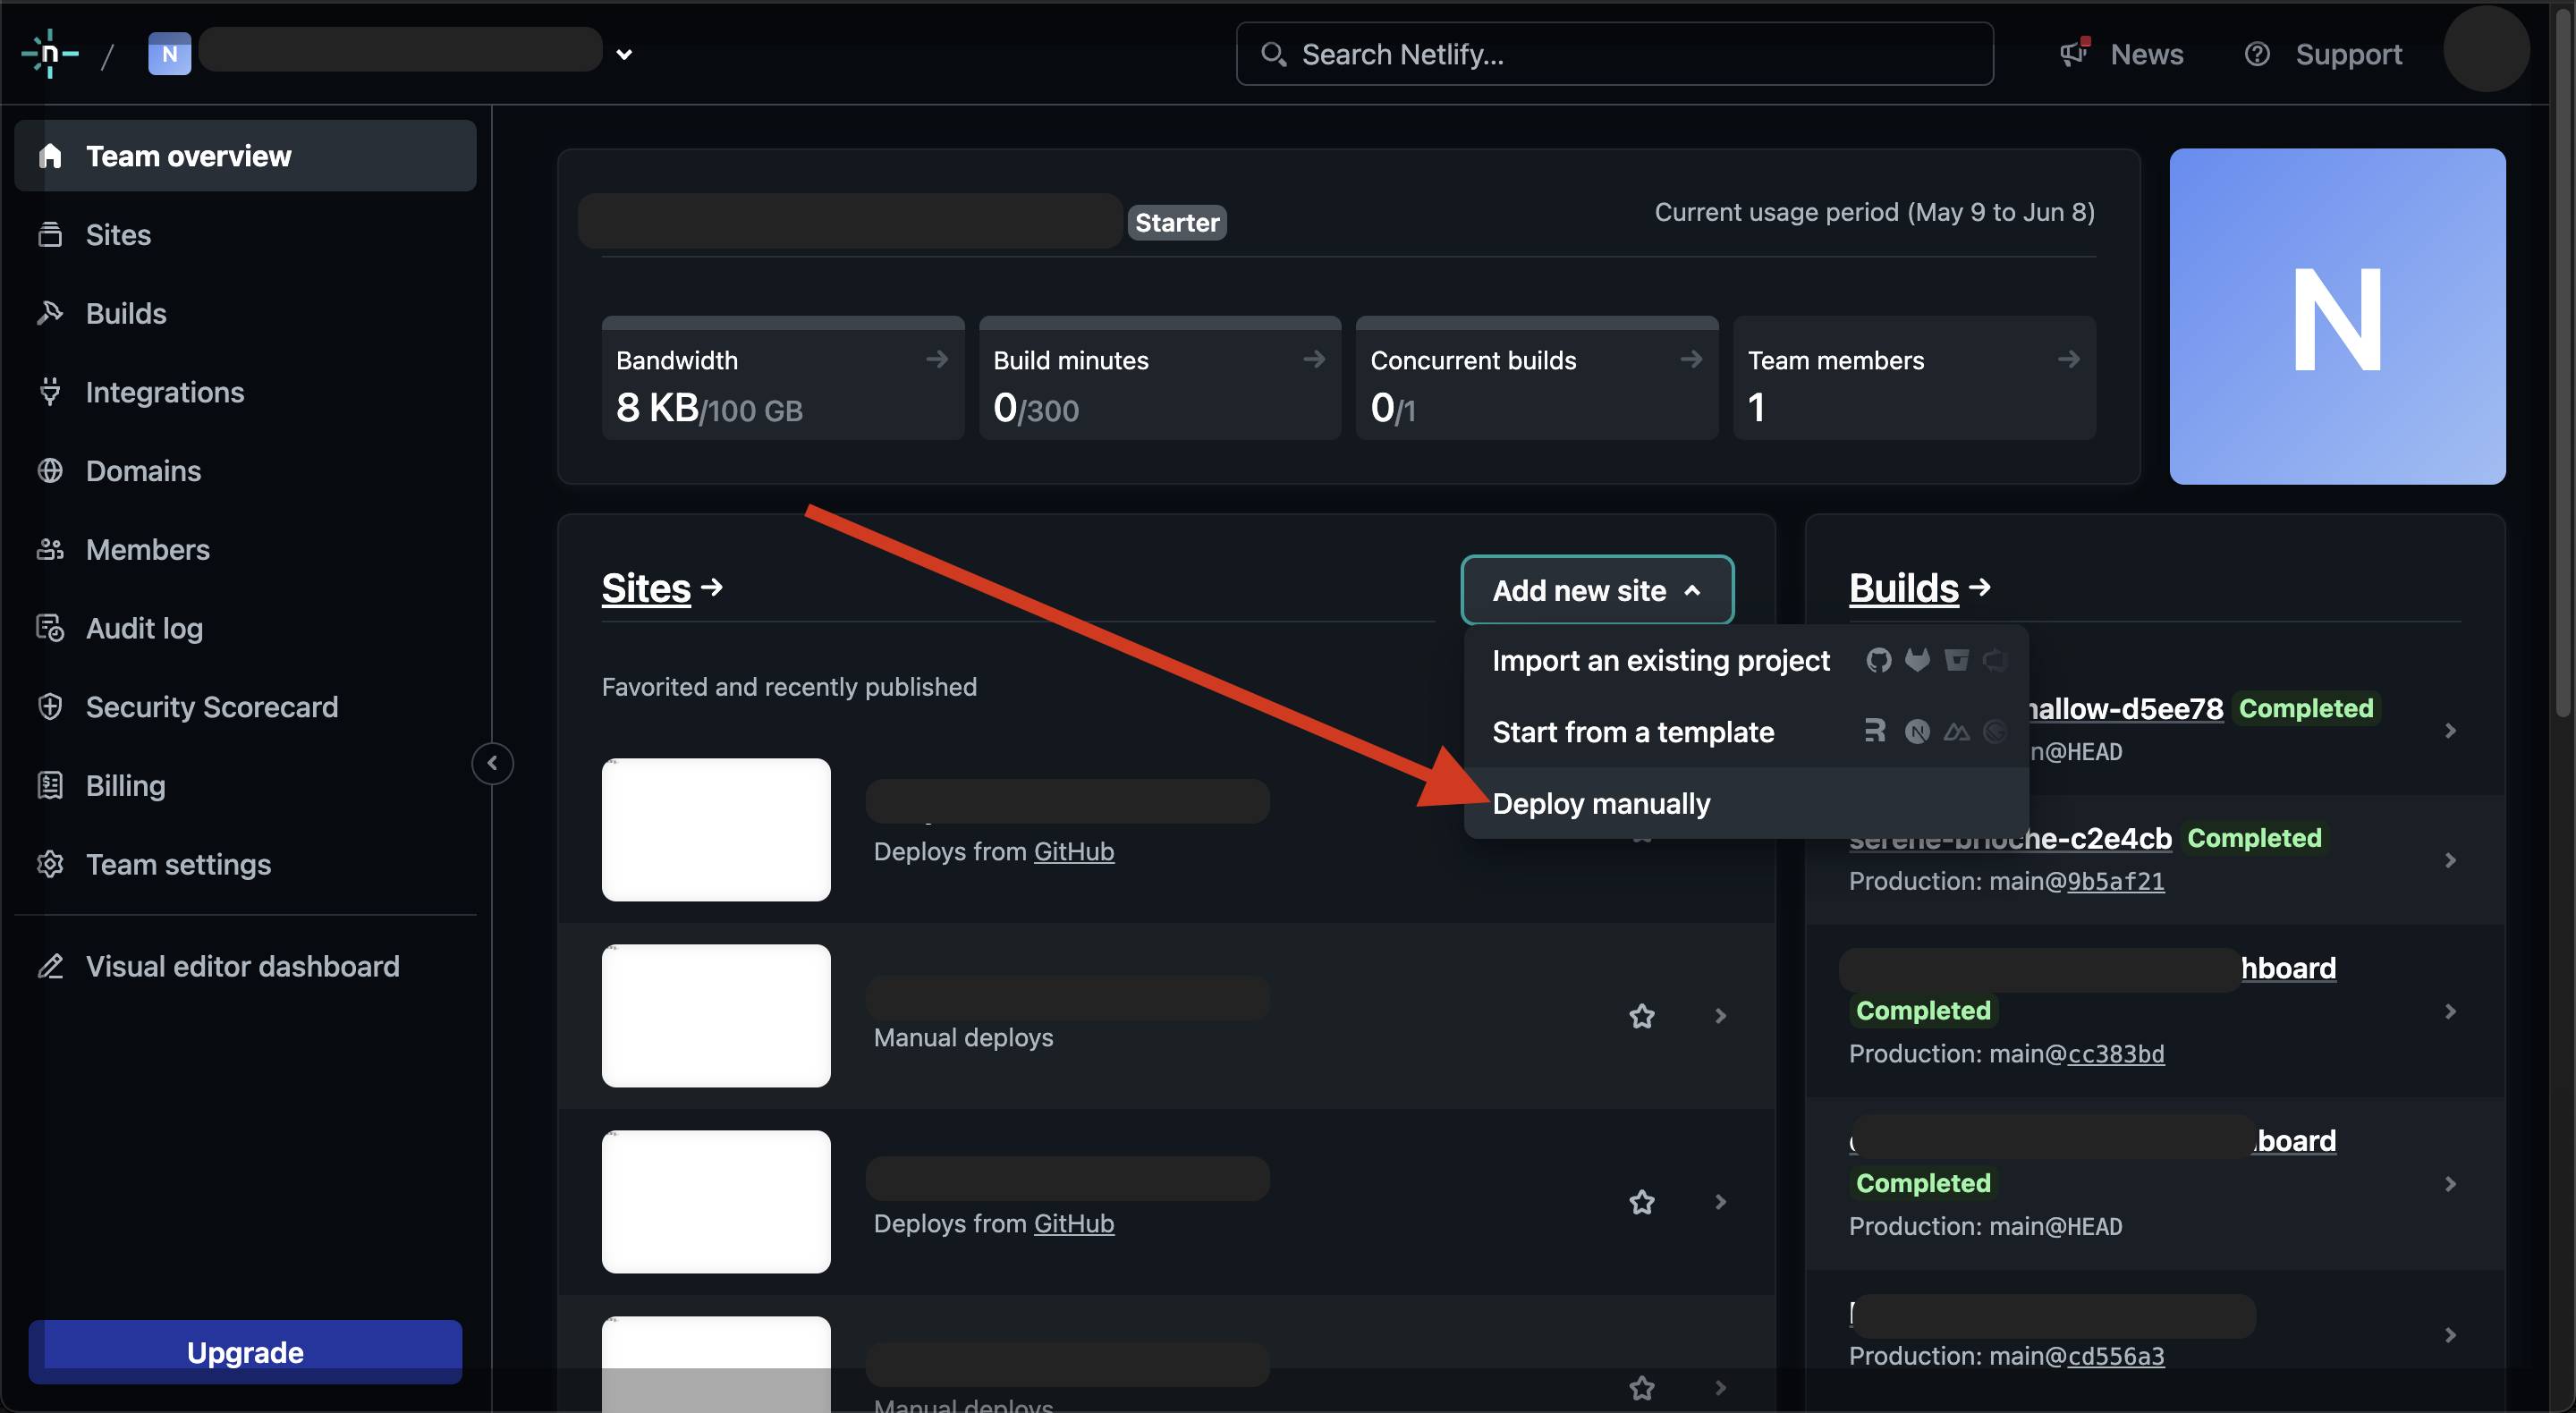This screenshot has height=1413, width=2576.
Task: Open the first Manual deploys site chevron
Action: coord(1720,1016)
